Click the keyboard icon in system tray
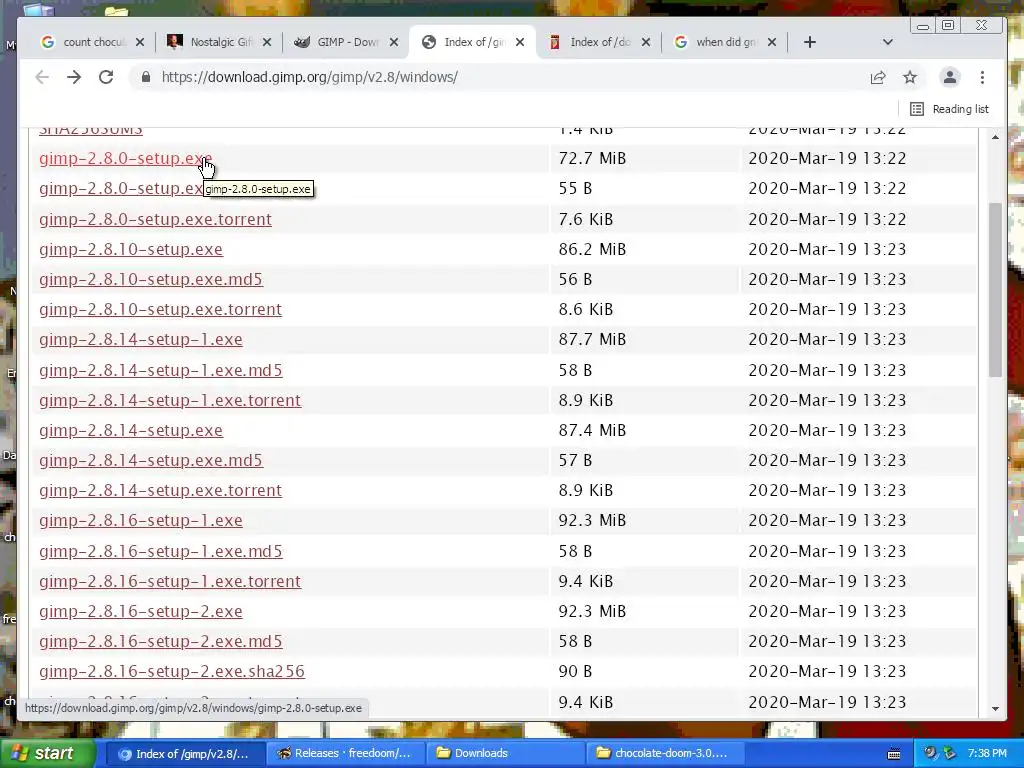This screenshot has height=768, width=1024. pos(894,754)
